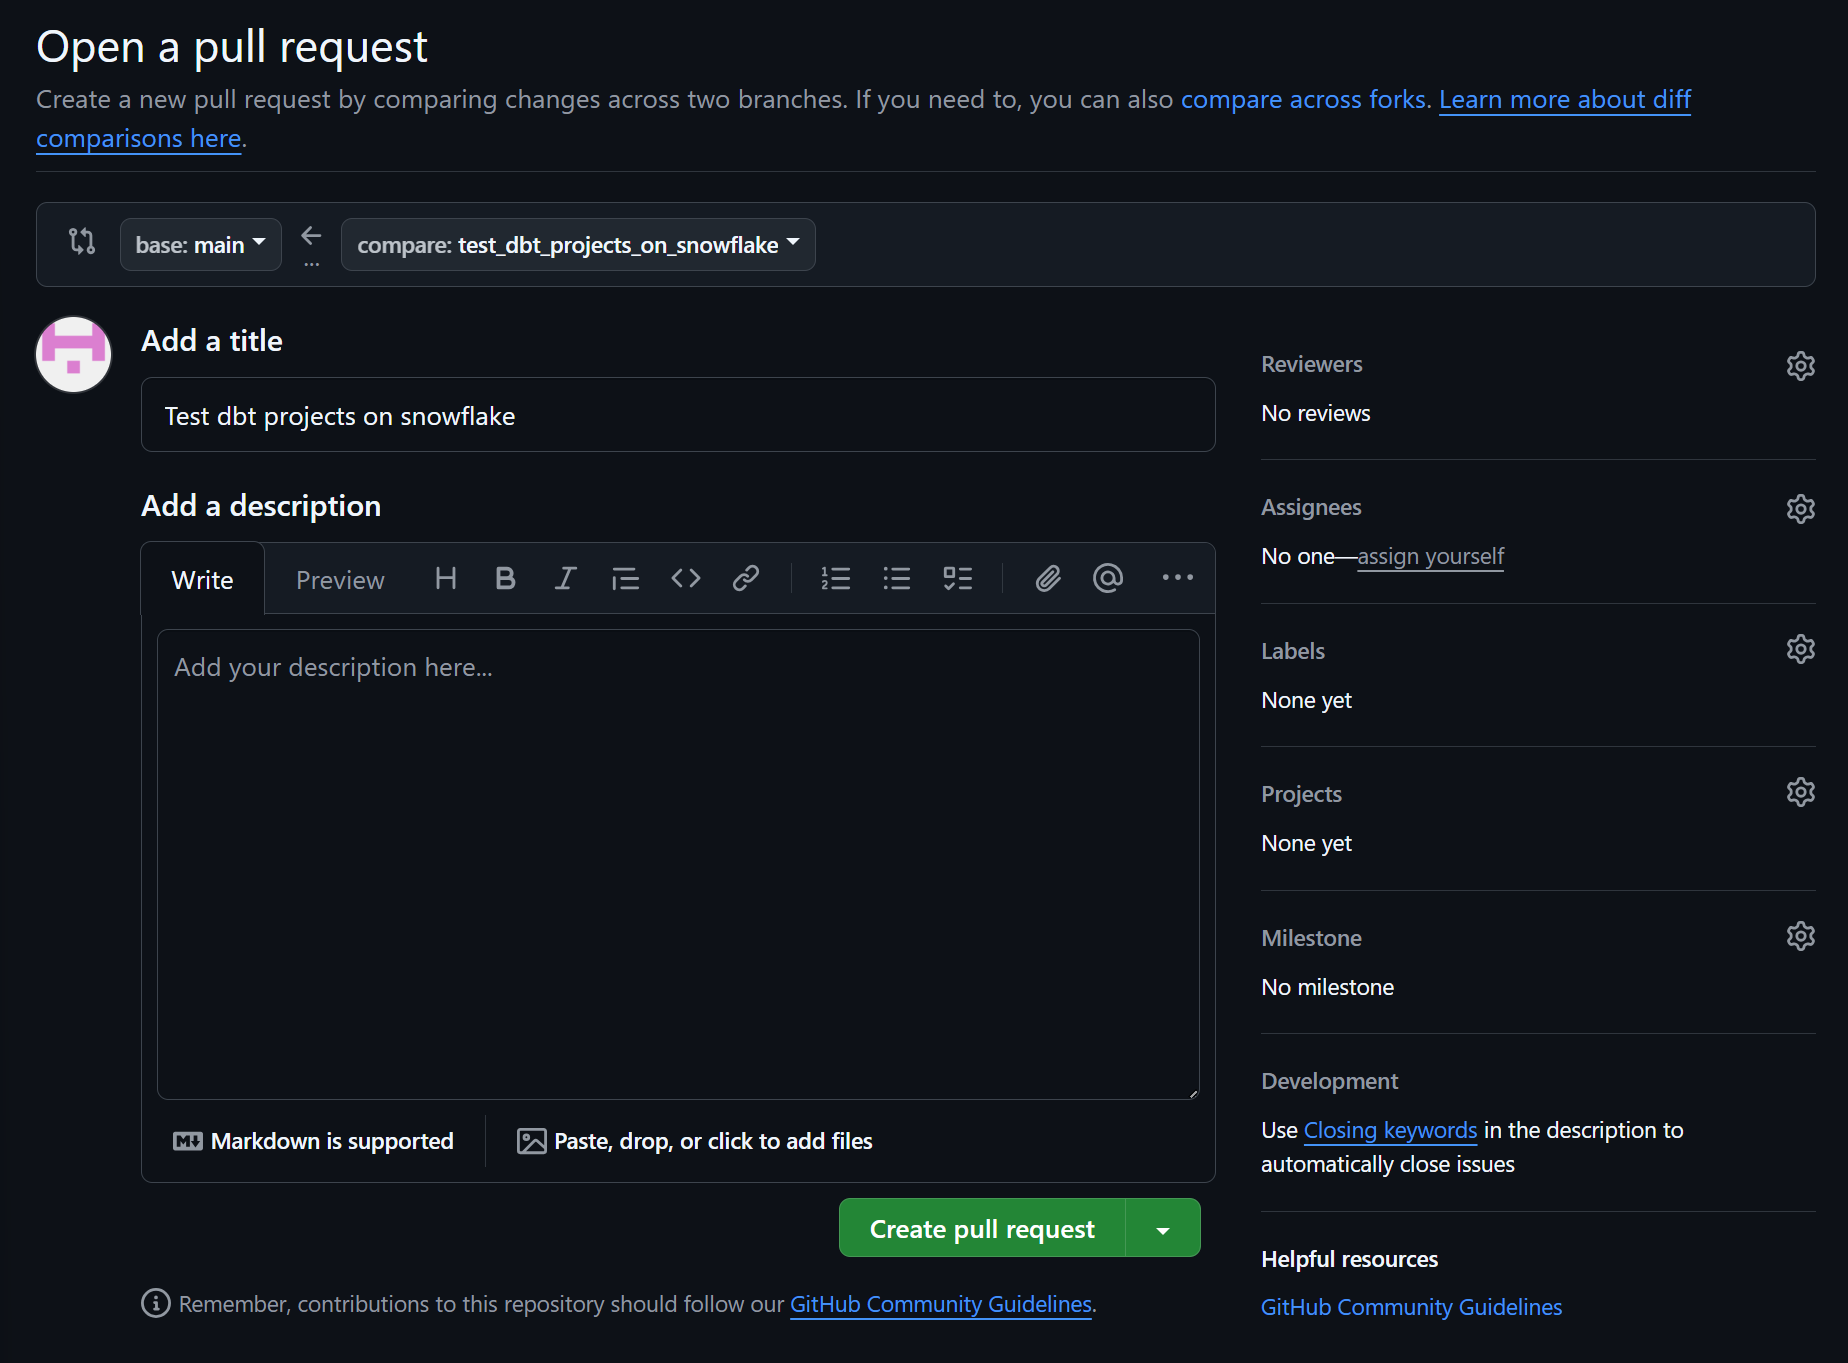Screen dimensions: 1848x1363
Task: Open more formatting options ellipsis
Action: (1177, 577)
